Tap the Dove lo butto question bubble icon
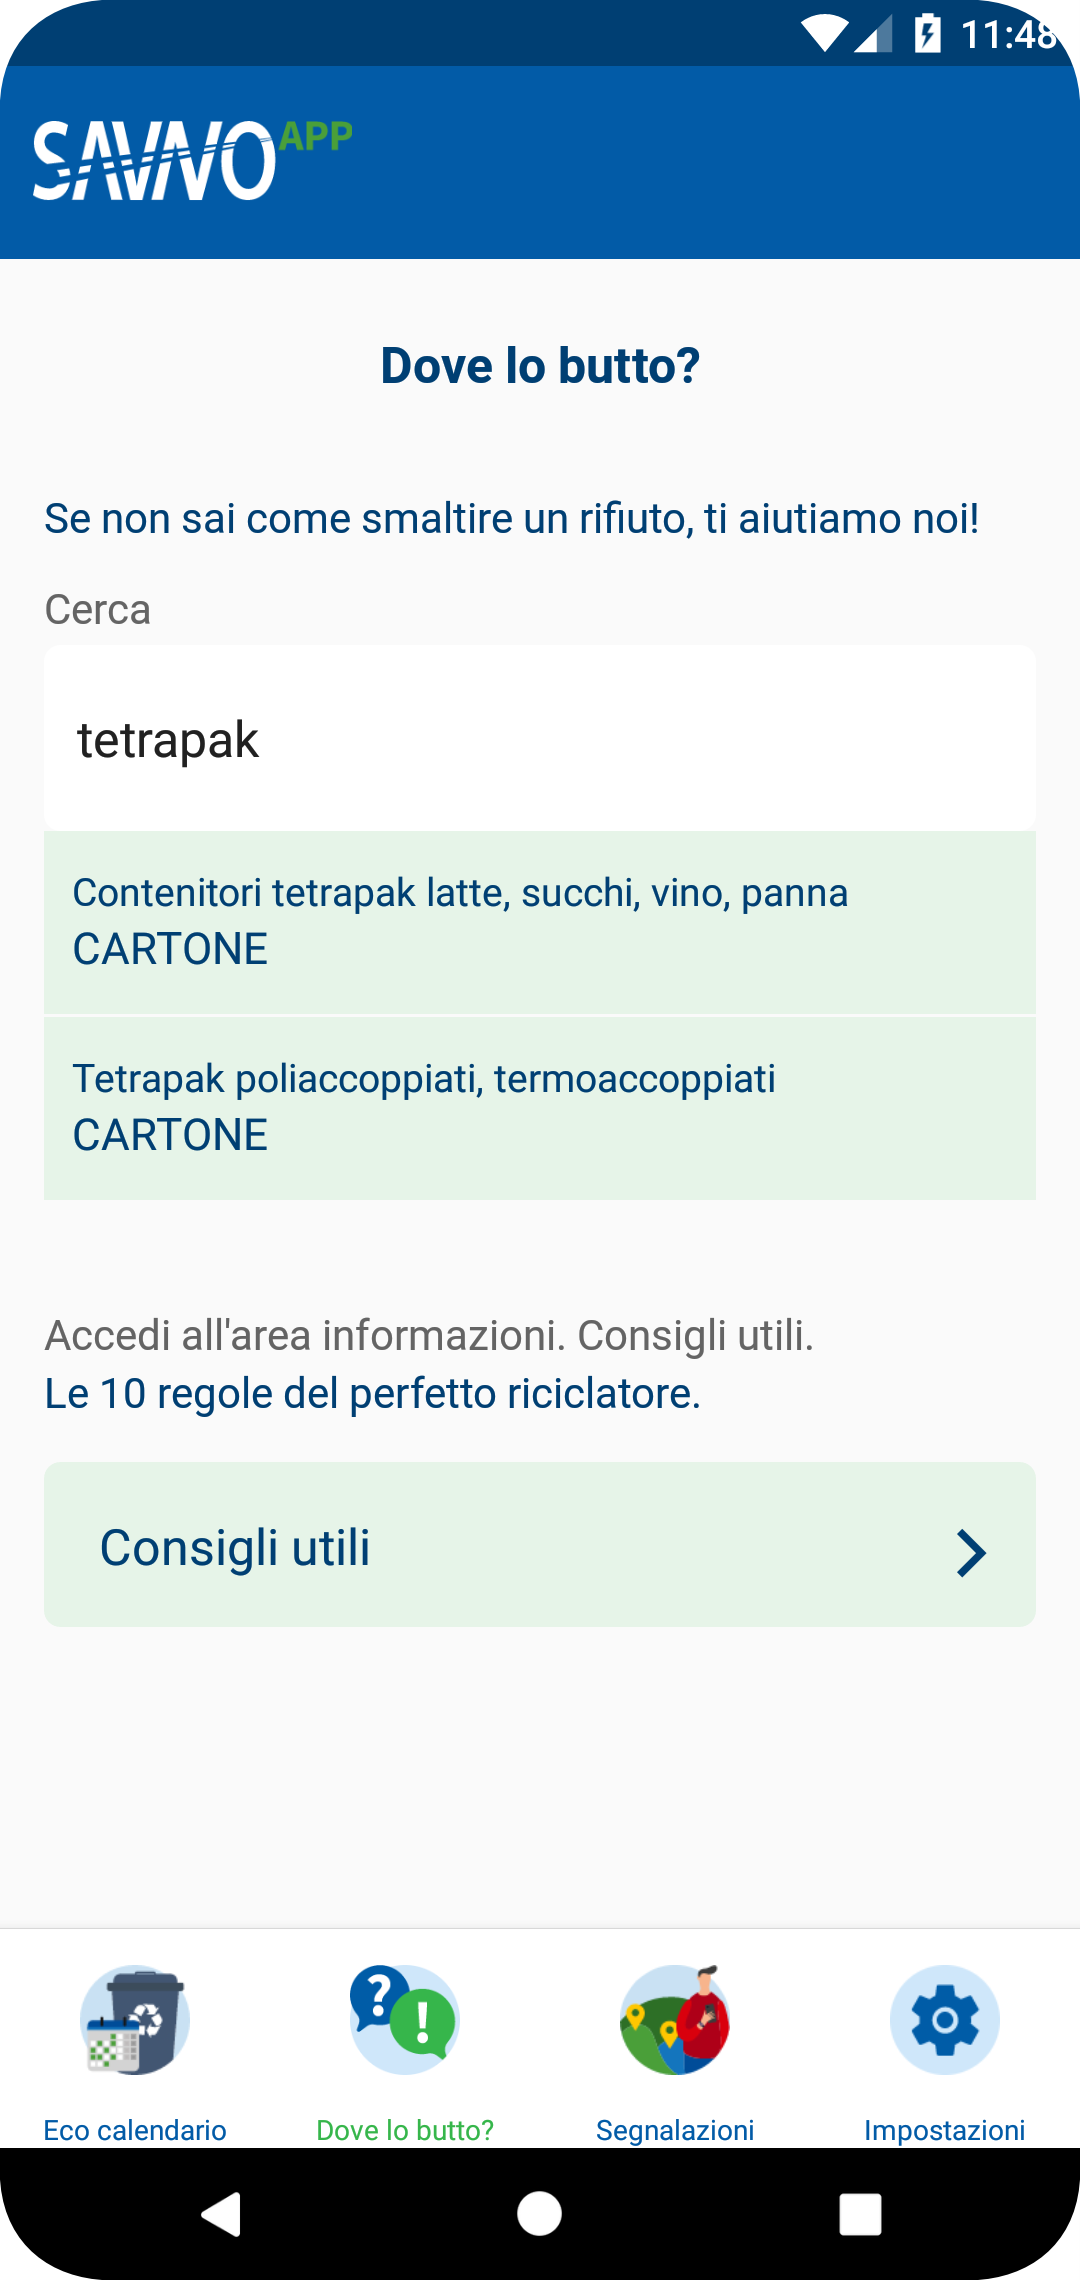Image resolution: width=1080 pixels, height=2280 pixels. (405, 2019)
